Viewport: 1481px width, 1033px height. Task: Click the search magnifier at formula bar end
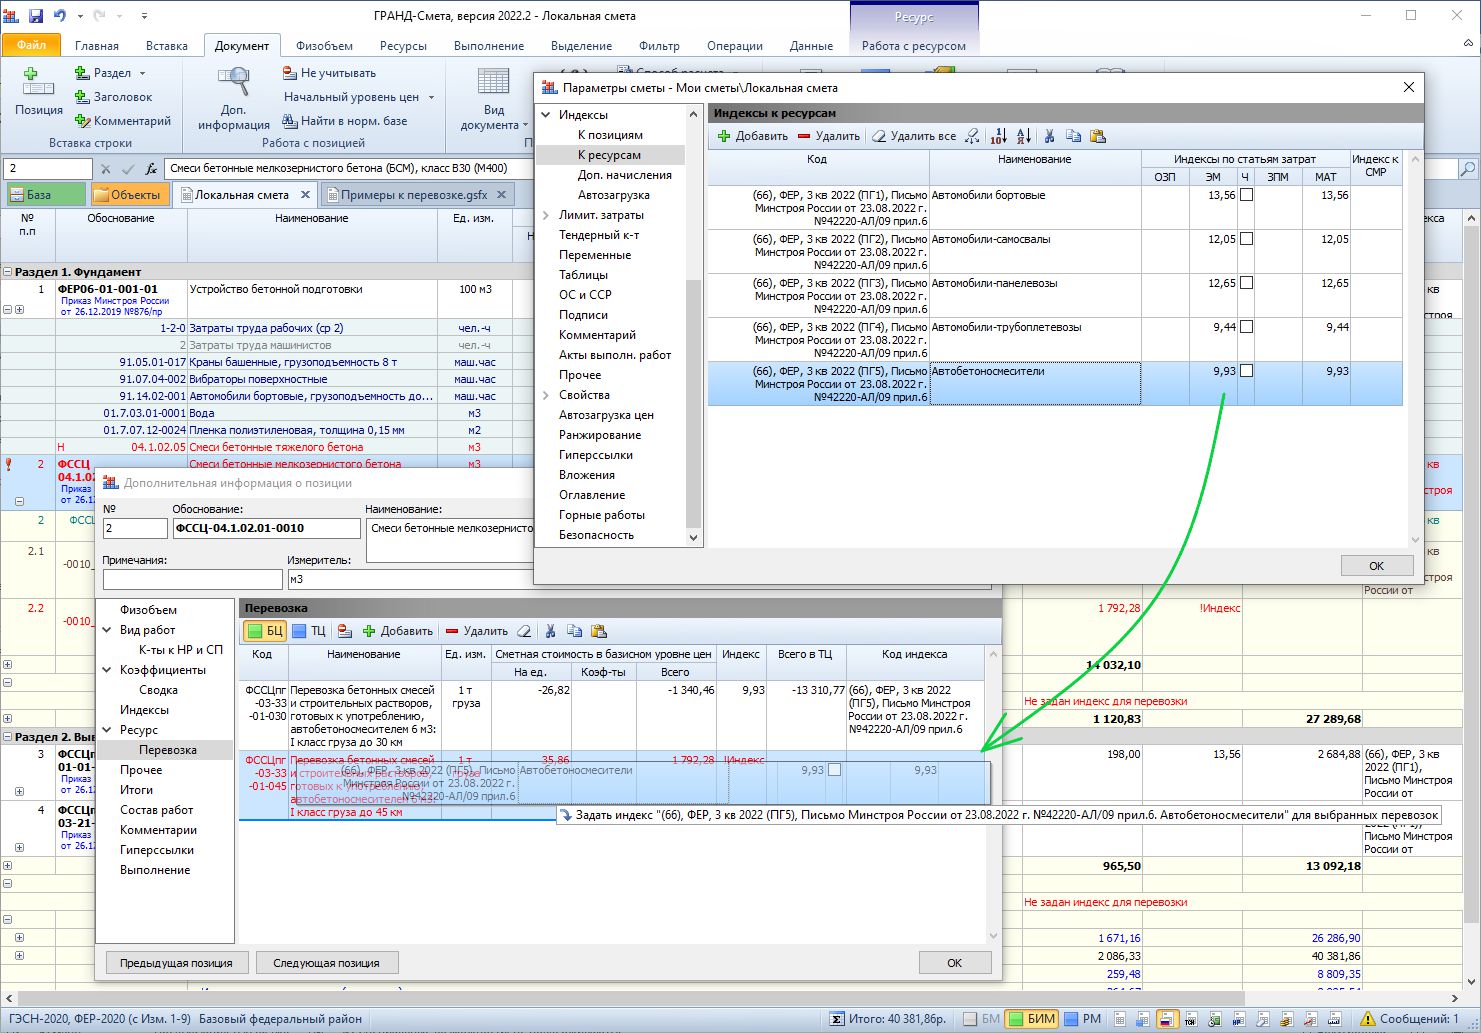point(1468,169)
